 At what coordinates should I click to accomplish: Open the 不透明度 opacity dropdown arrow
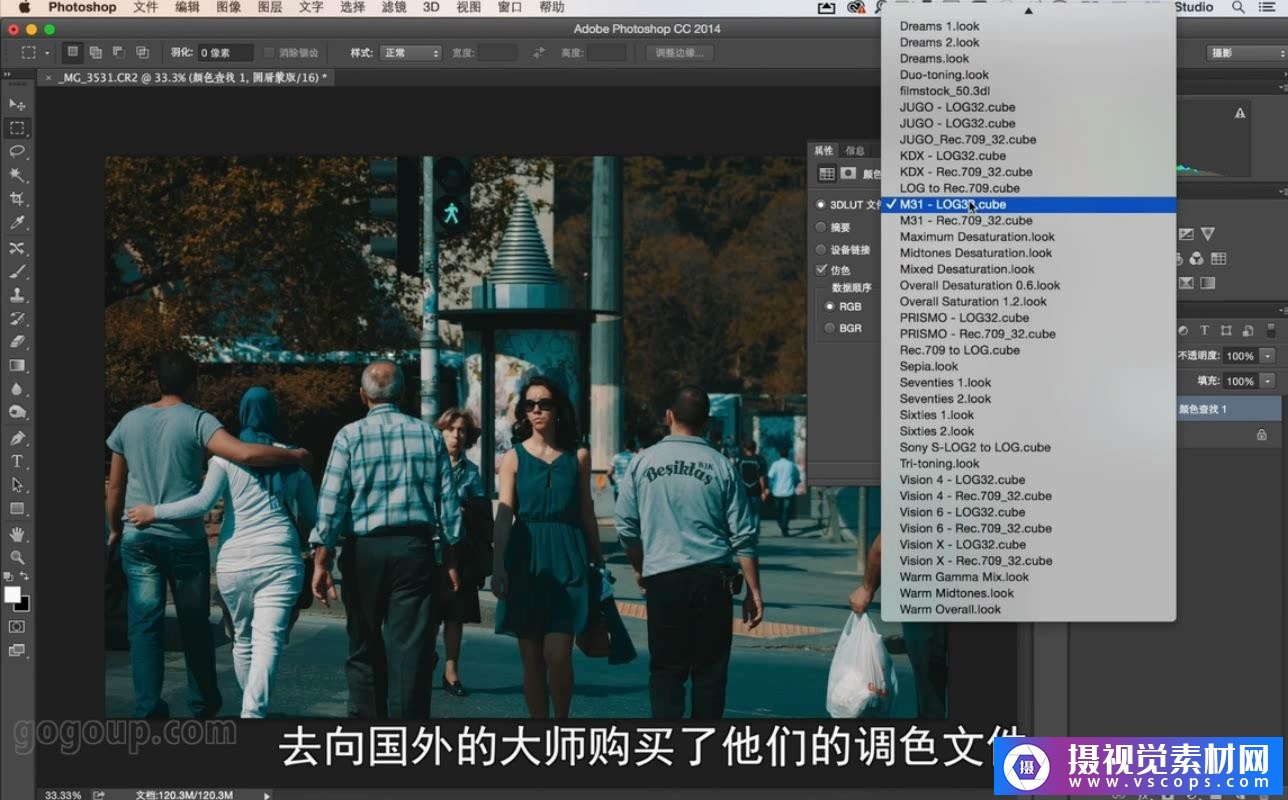coord(1268,356)
